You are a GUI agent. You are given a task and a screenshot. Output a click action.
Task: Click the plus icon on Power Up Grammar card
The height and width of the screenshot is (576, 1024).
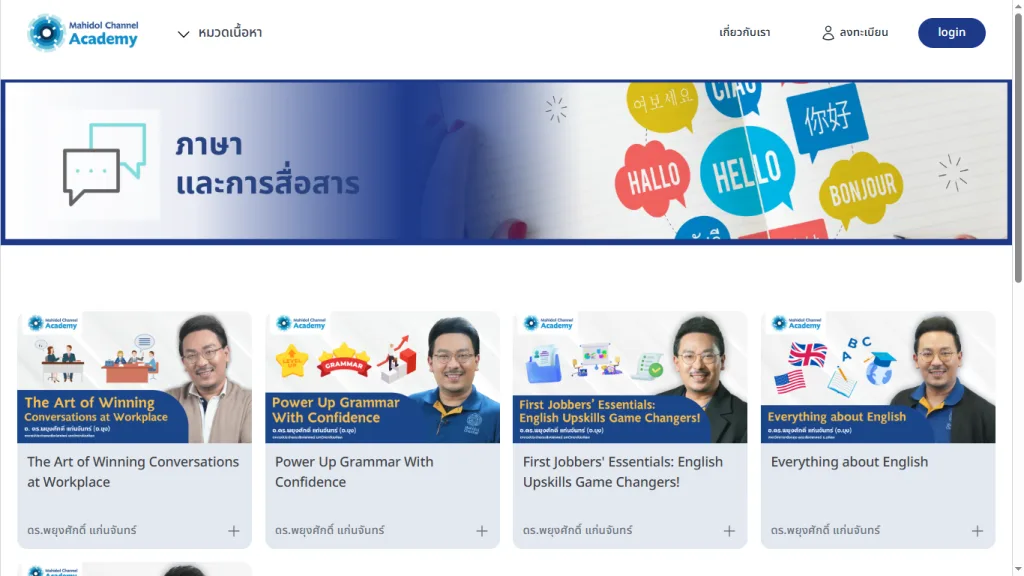[x=481, y=531]
